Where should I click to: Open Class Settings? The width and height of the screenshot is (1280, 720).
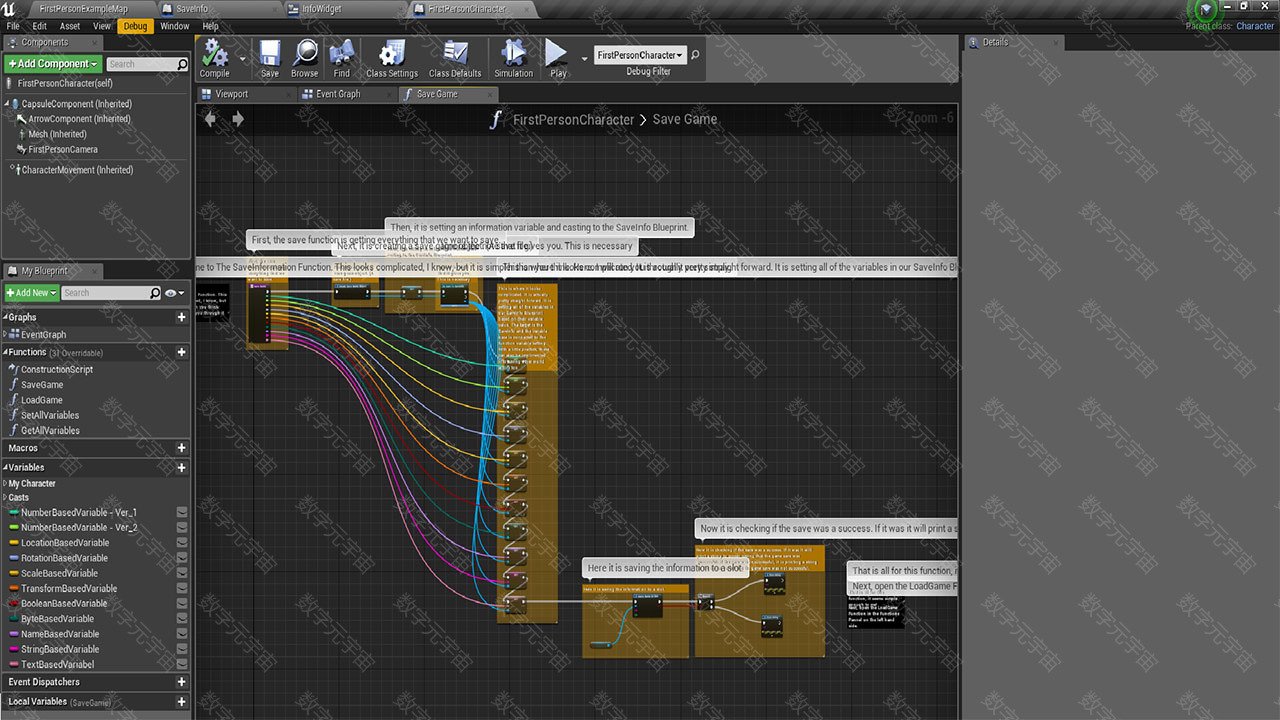392,58
